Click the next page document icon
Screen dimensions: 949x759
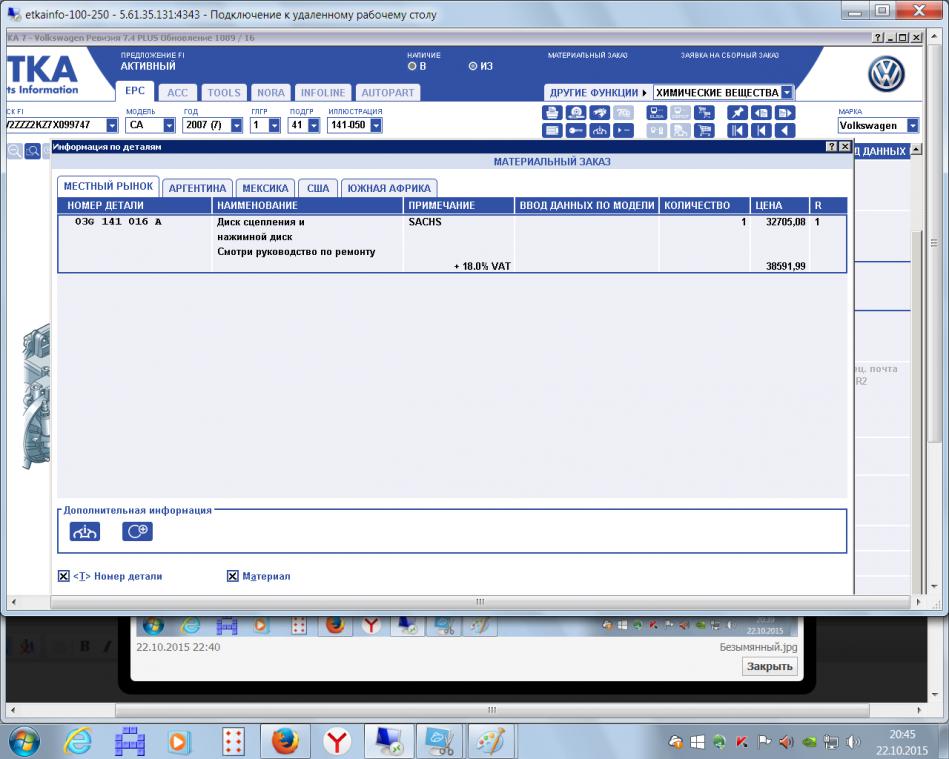(x=784, y=113)
